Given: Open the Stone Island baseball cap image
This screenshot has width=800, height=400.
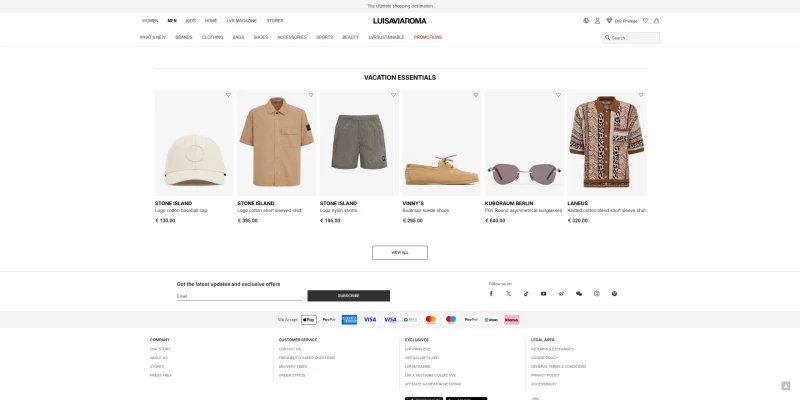Looking at the screenshot, I should [x=194, y=143].
